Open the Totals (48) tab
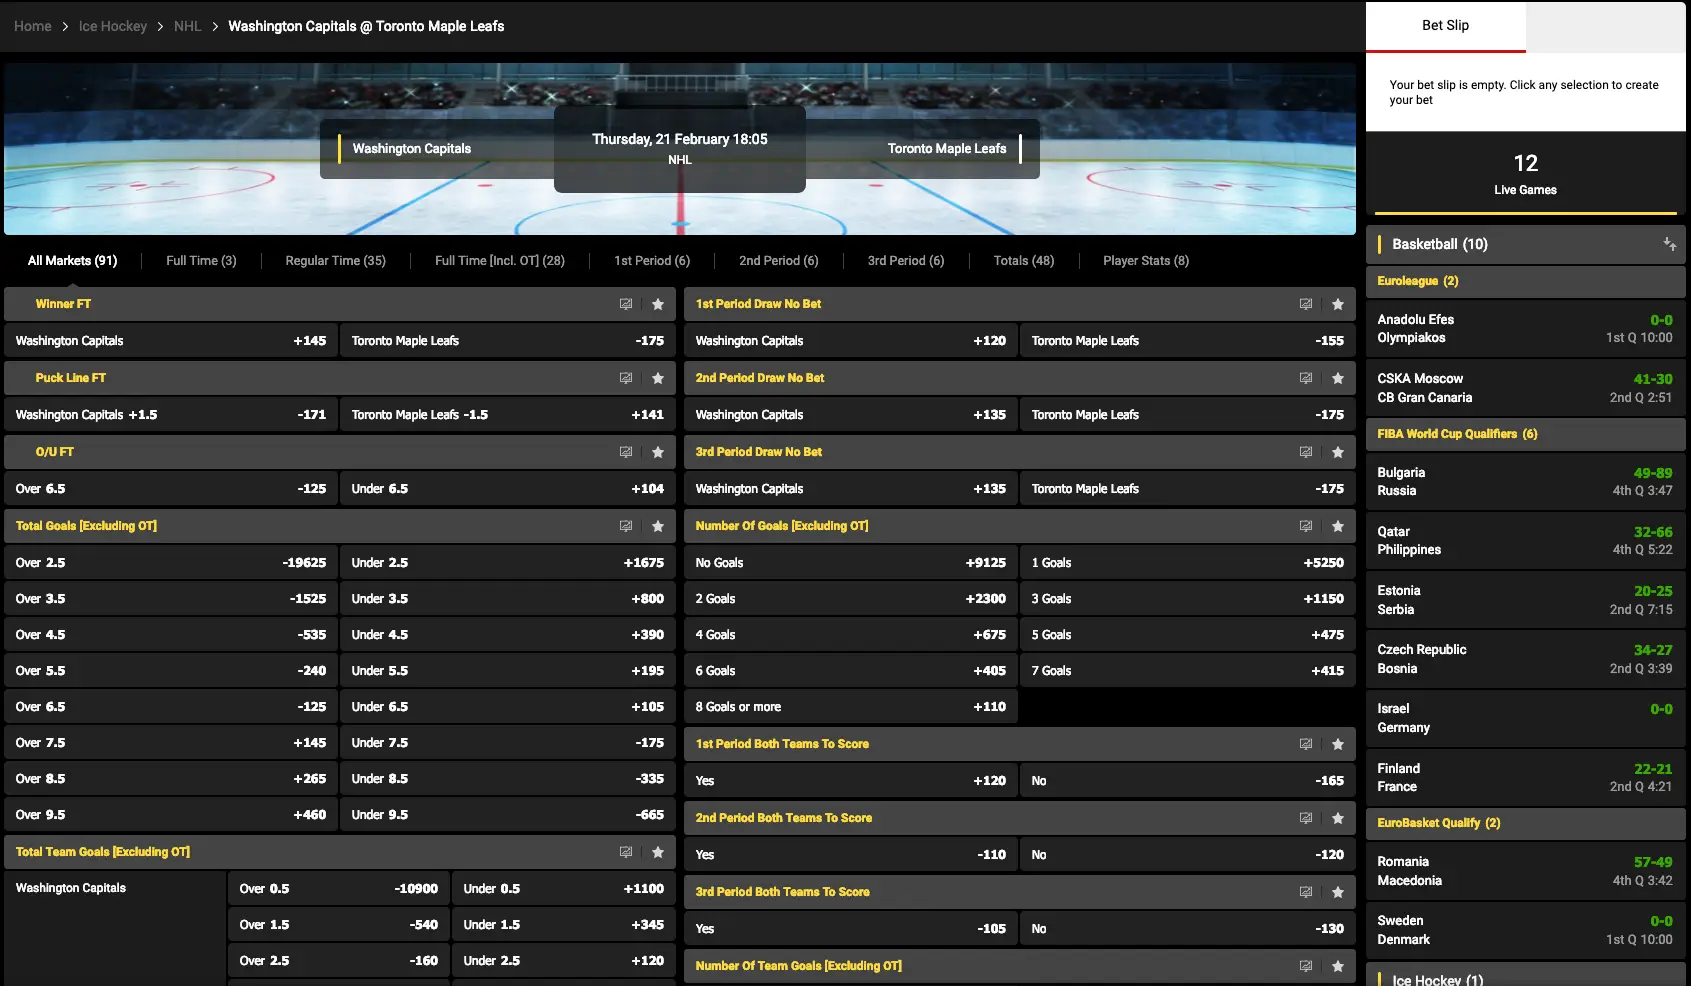The width and height of the screenshot is (1691, 986). point(1023,261)
